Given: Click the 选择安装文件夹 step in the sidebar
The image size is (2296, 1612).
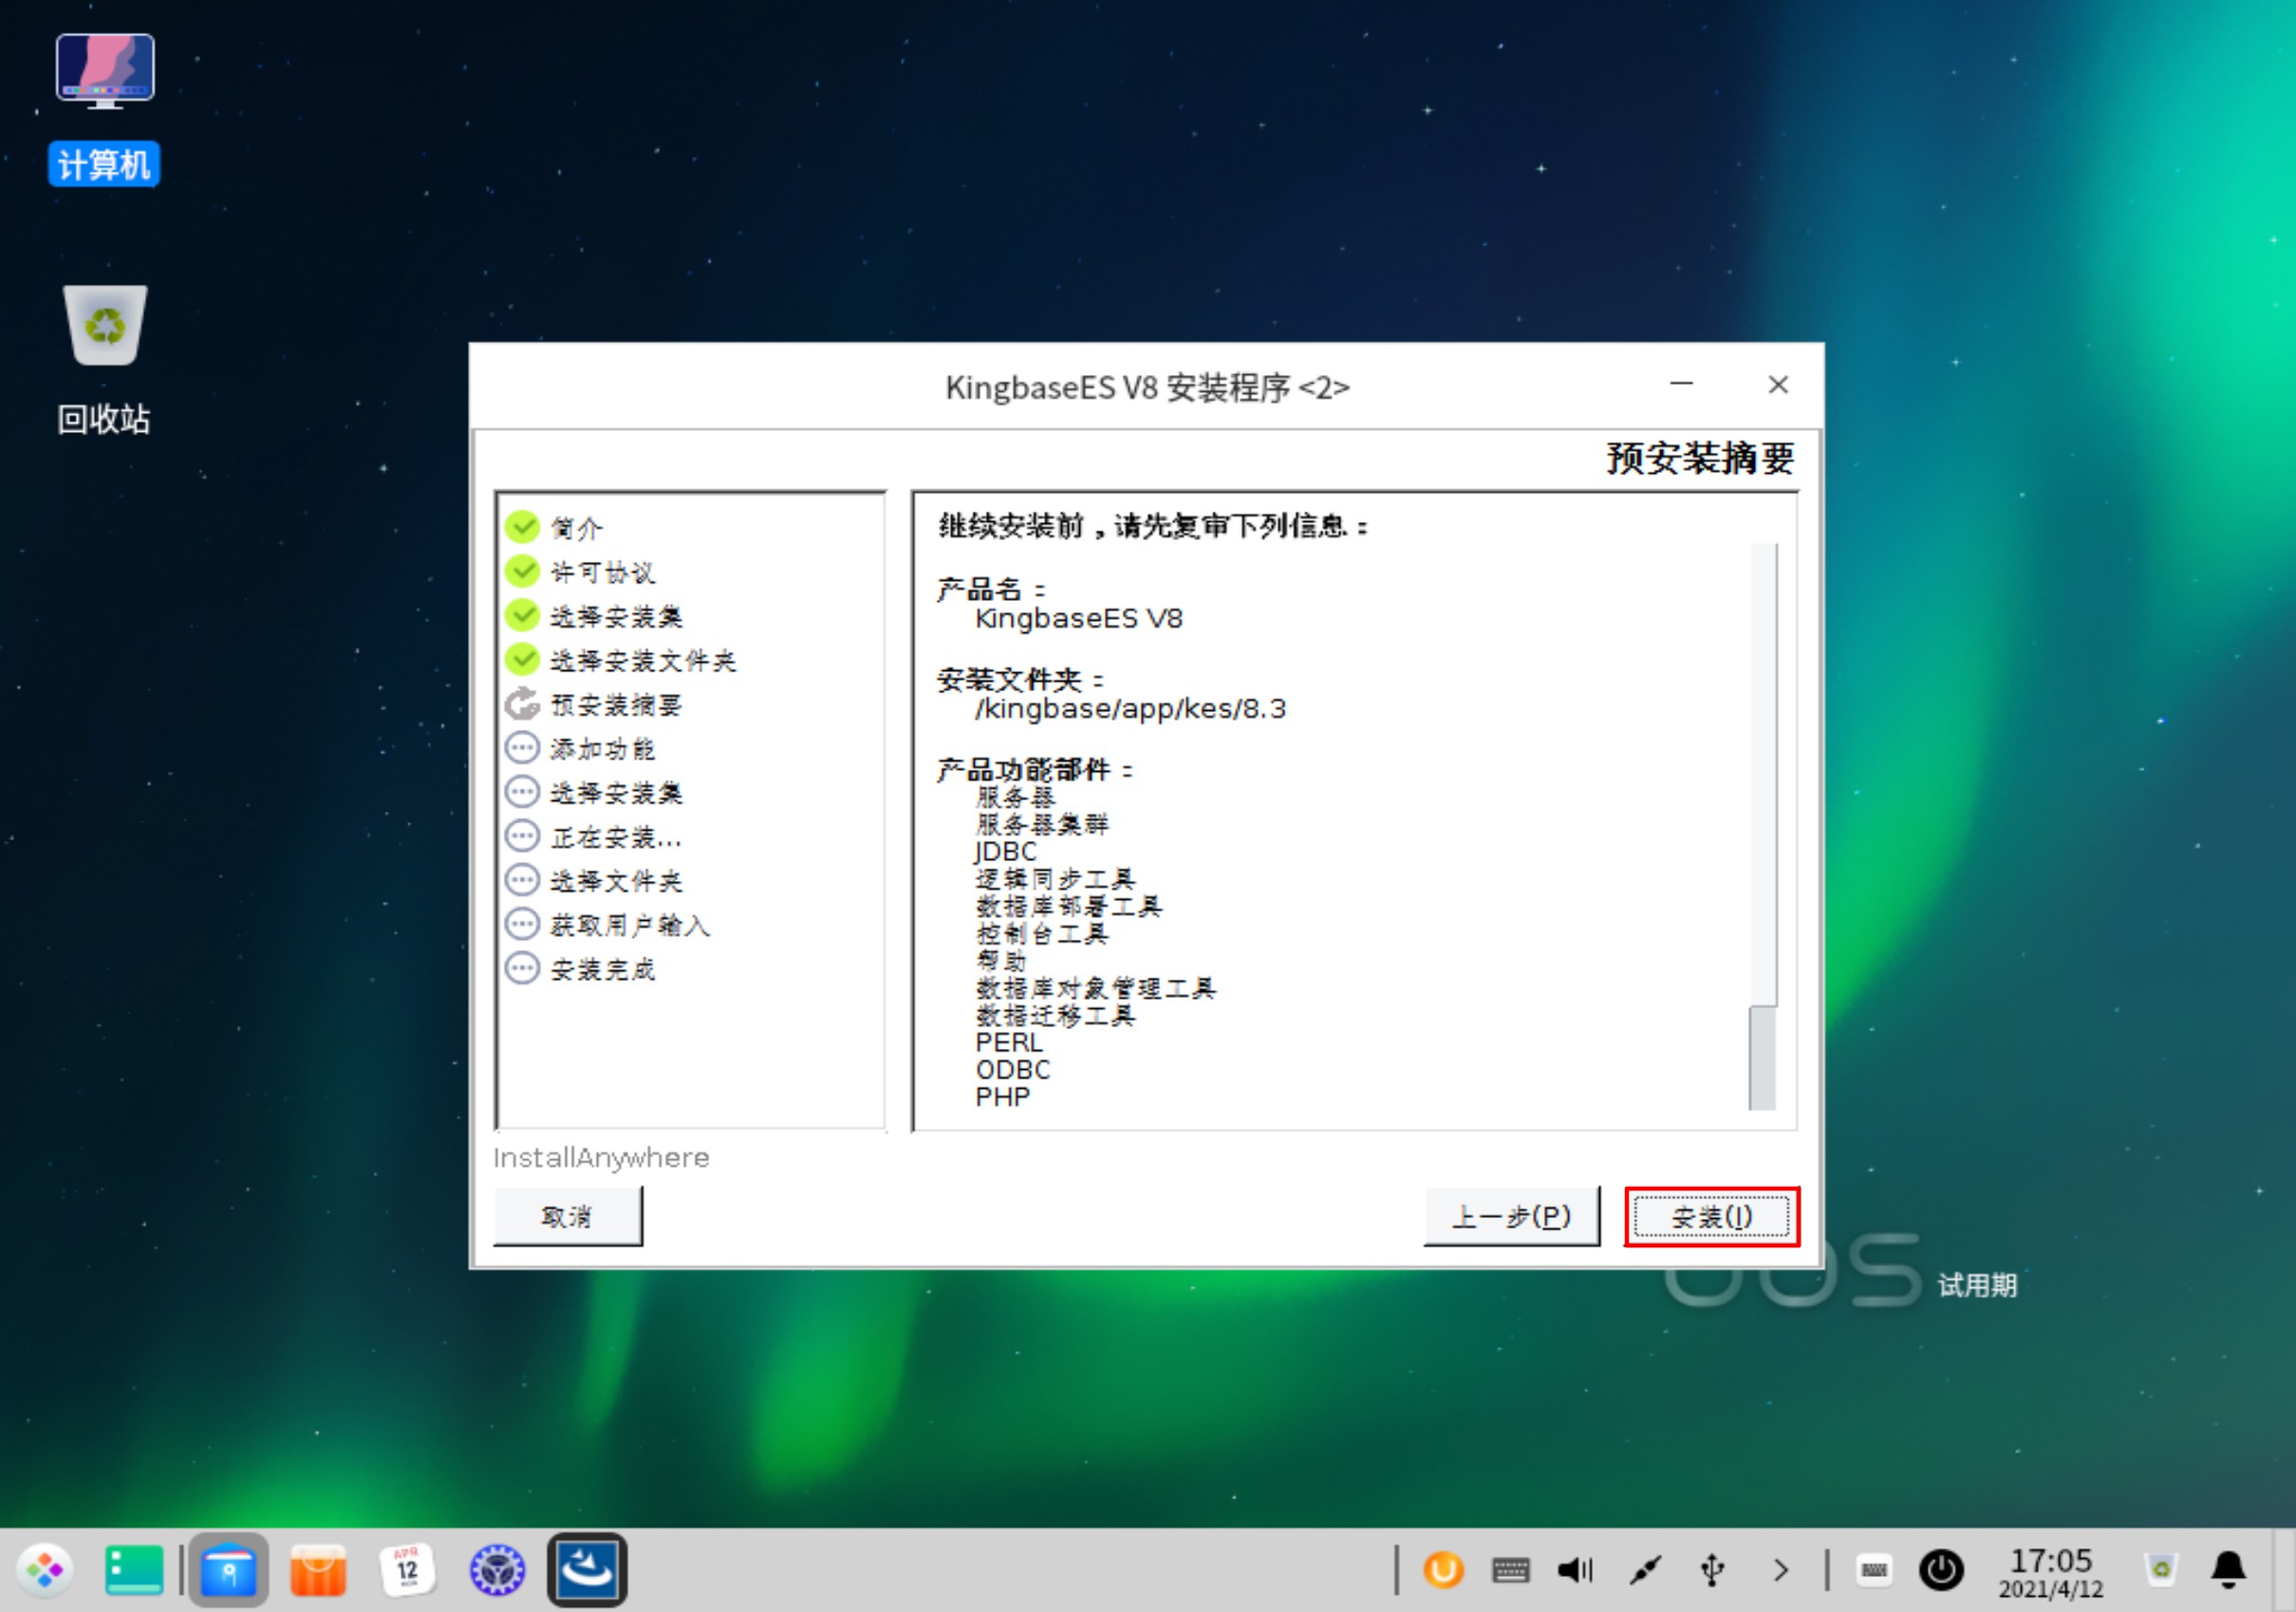Looking at the screenshot, I should 642,660.
